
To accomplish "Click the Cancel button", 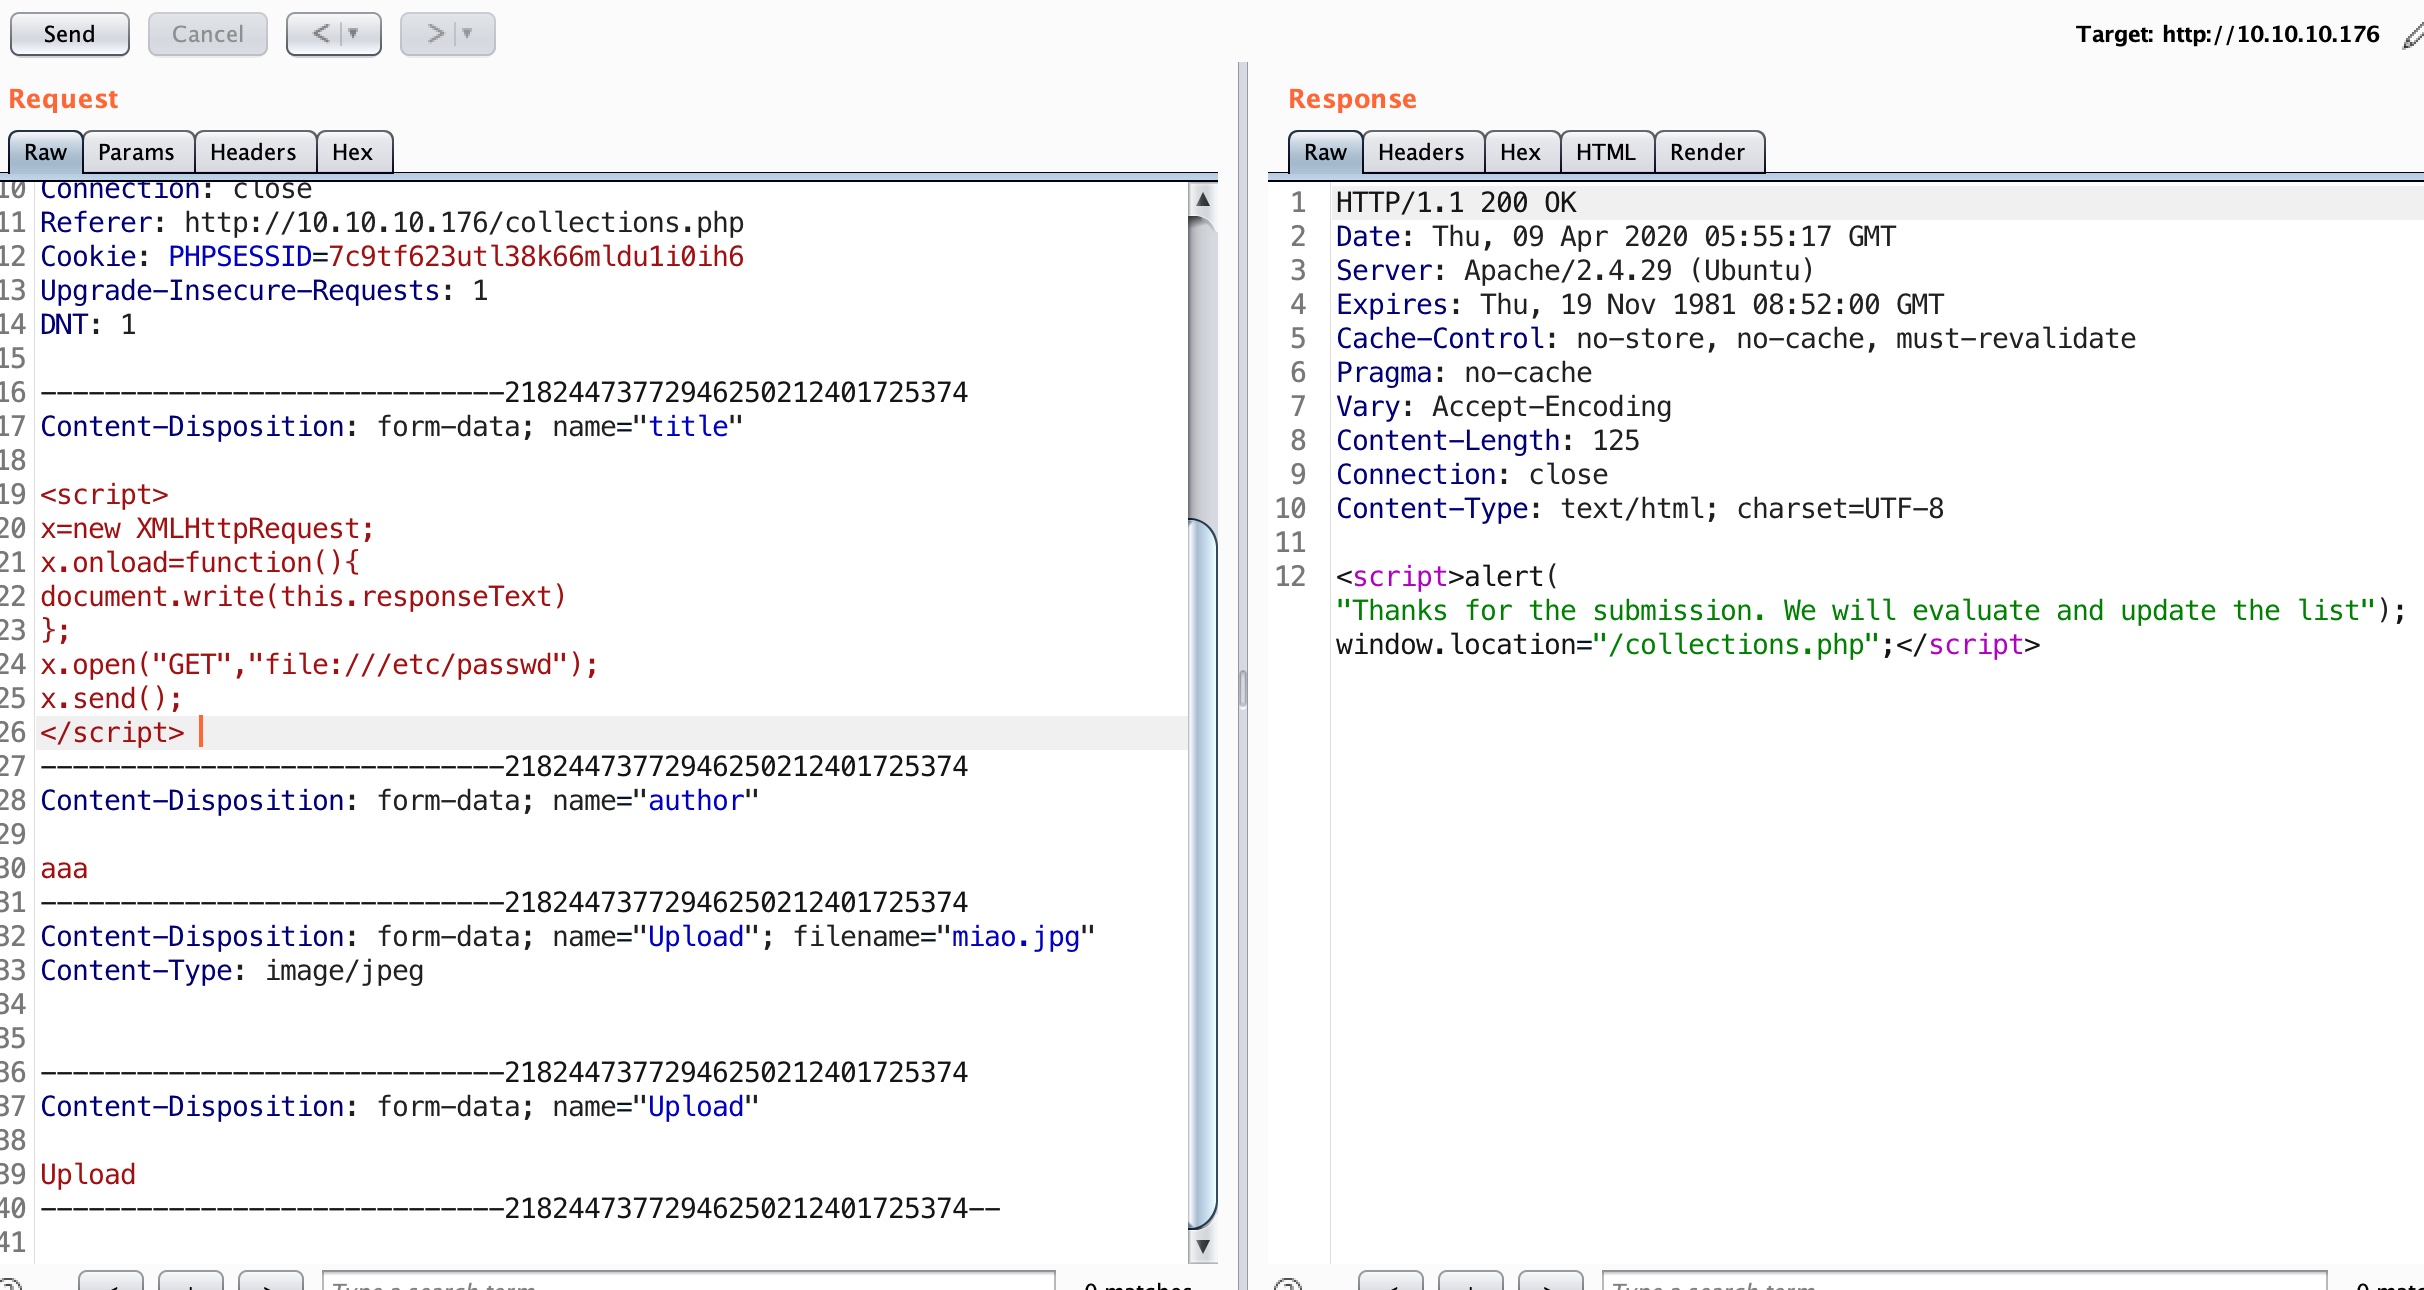I will point(207,34).
